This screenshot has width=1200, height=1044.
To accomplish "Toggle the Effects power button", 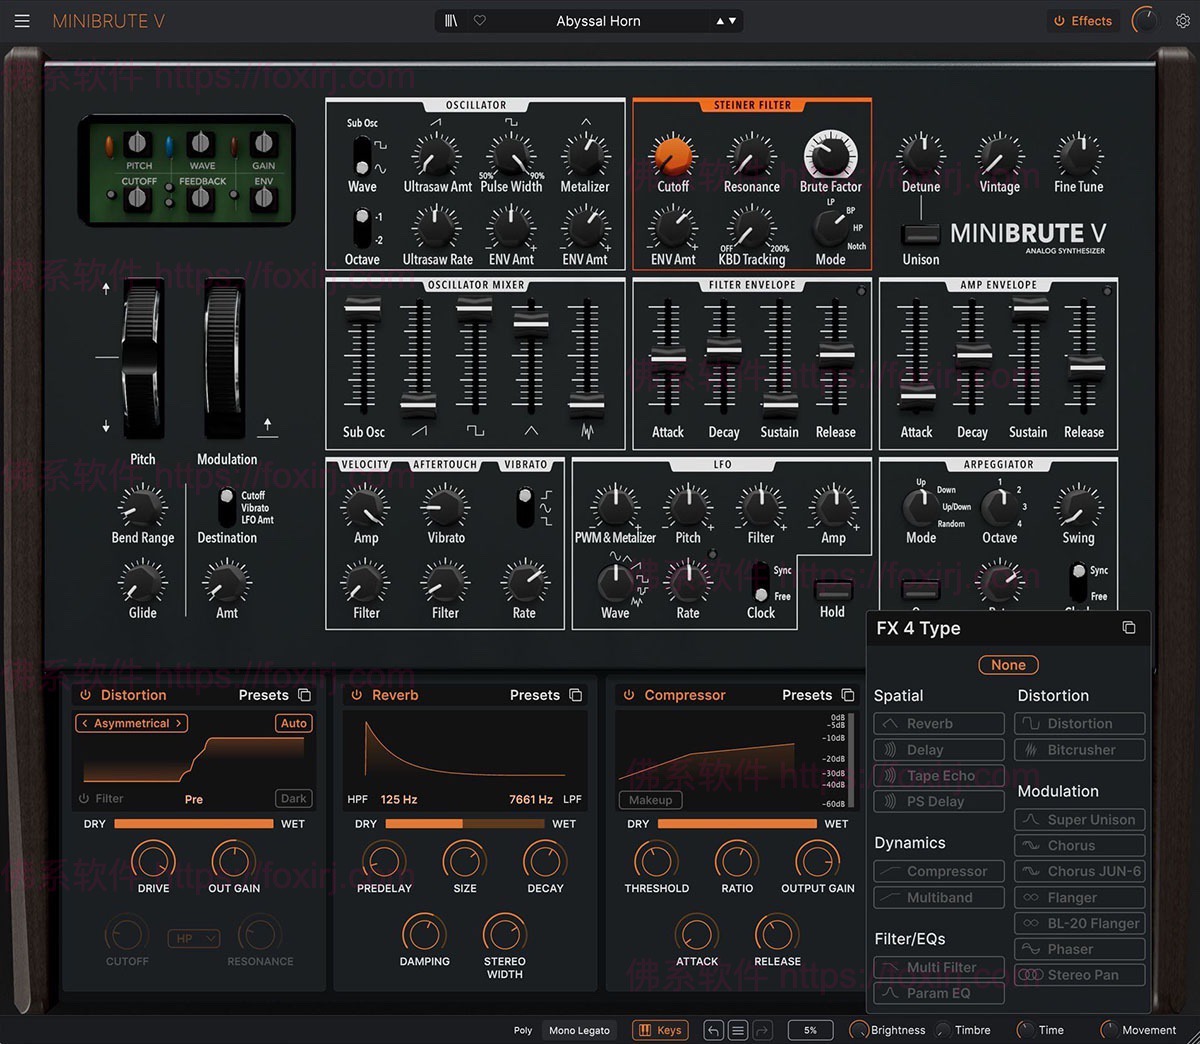I will point(1062,20).
